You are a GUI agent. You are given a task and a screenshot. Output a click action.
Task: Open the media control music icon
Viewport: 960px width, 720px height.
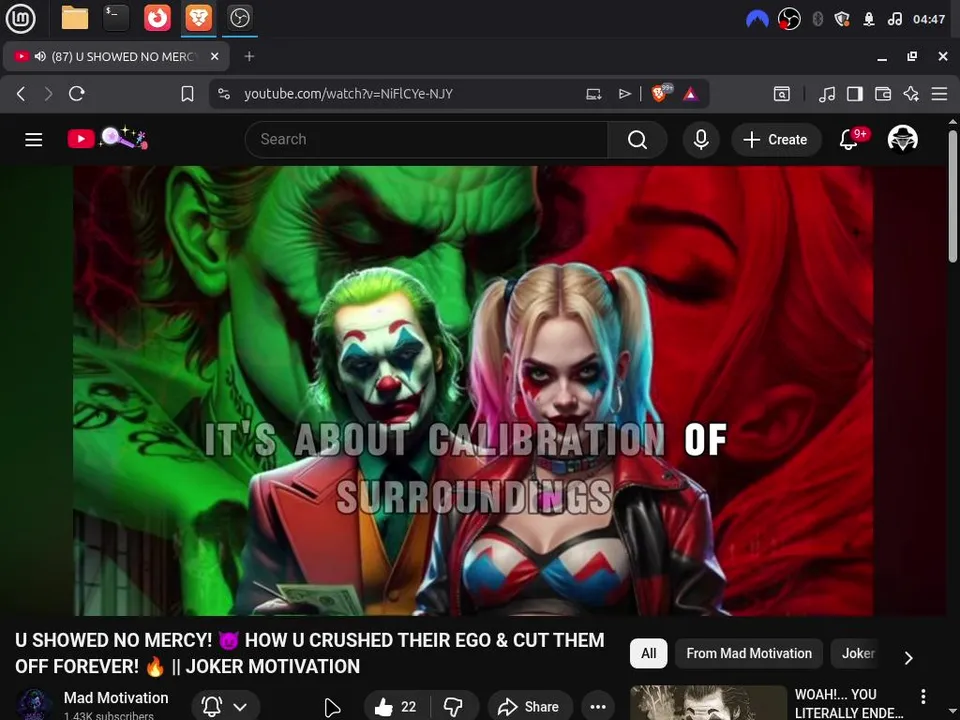tap(827, 94)
